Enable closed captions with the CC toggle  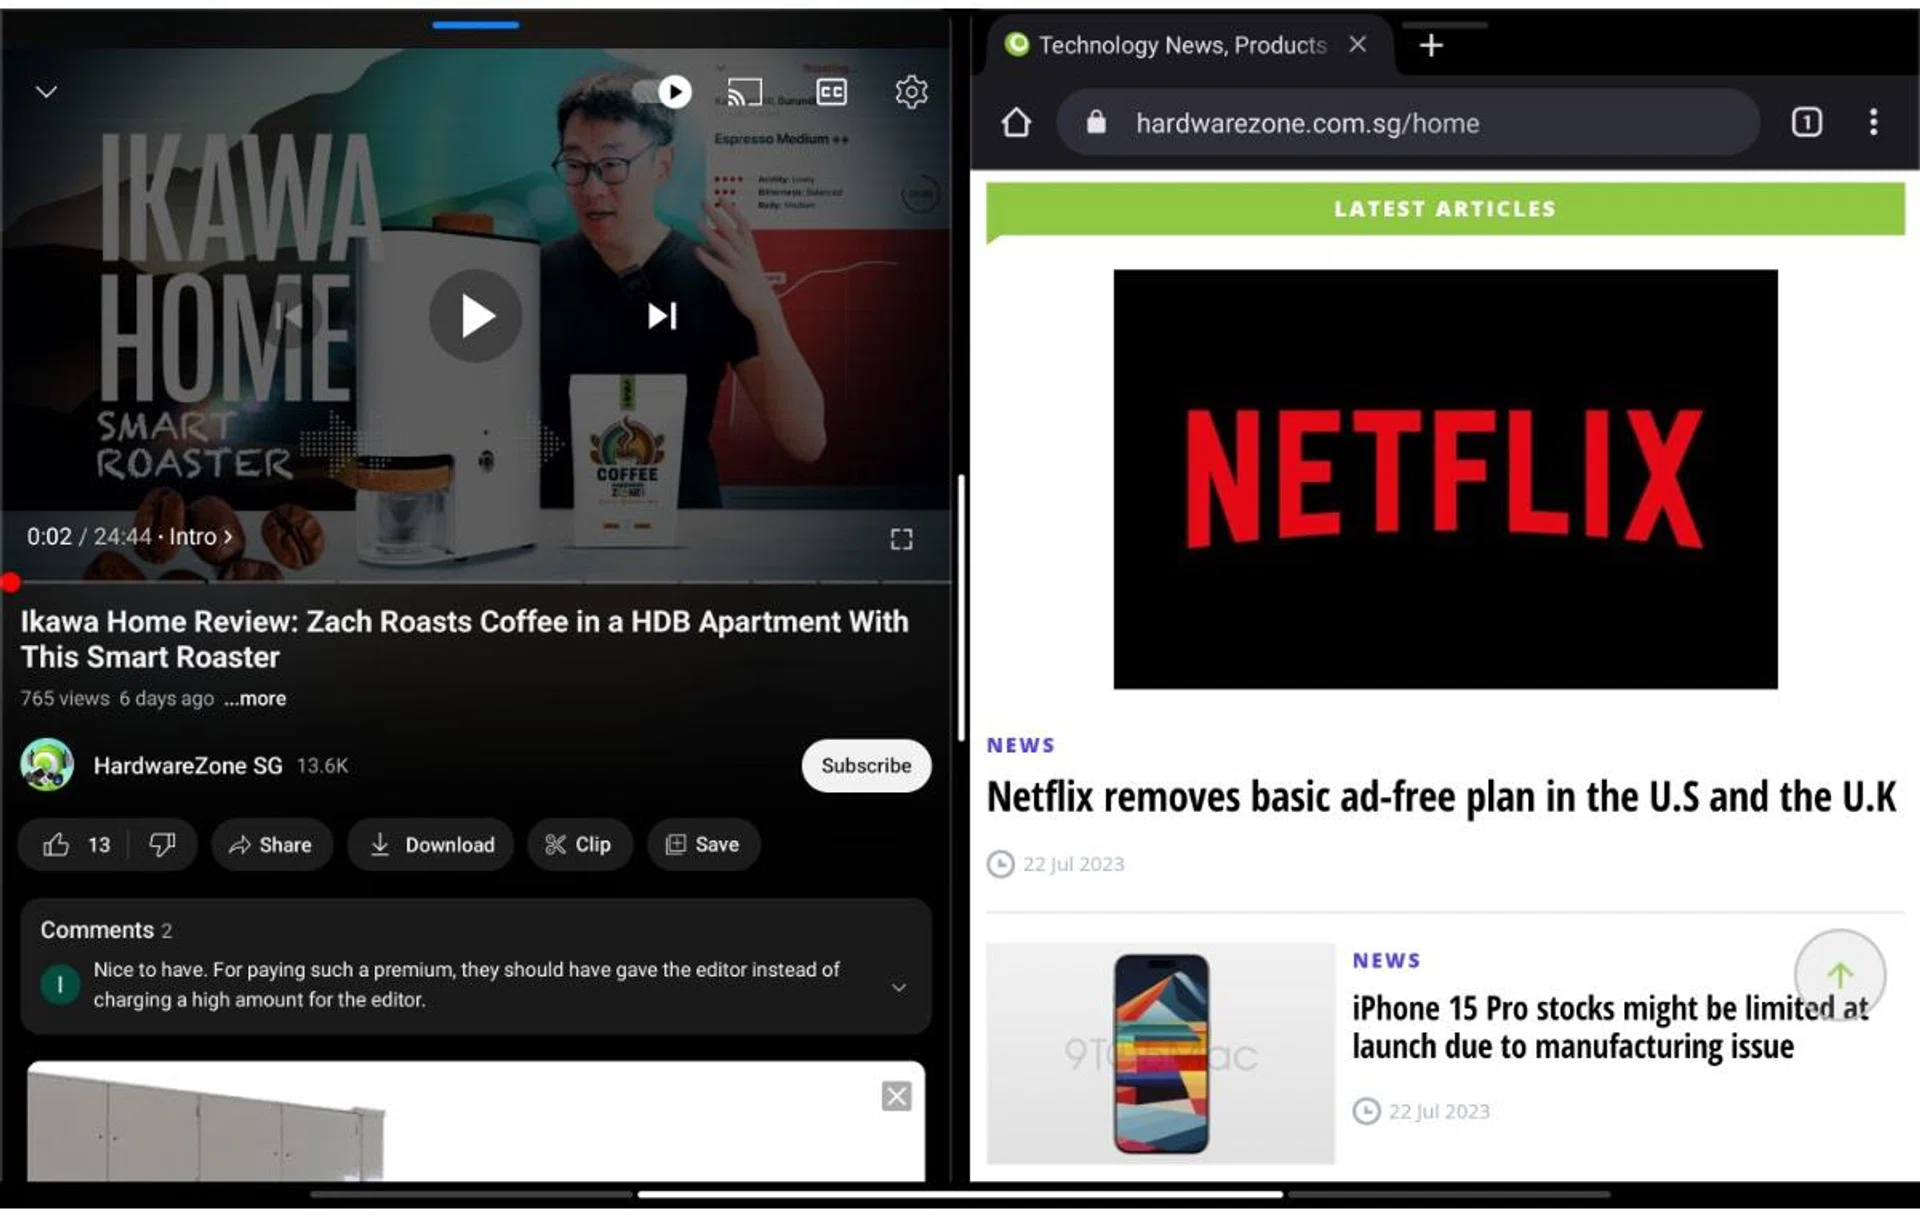831,92
